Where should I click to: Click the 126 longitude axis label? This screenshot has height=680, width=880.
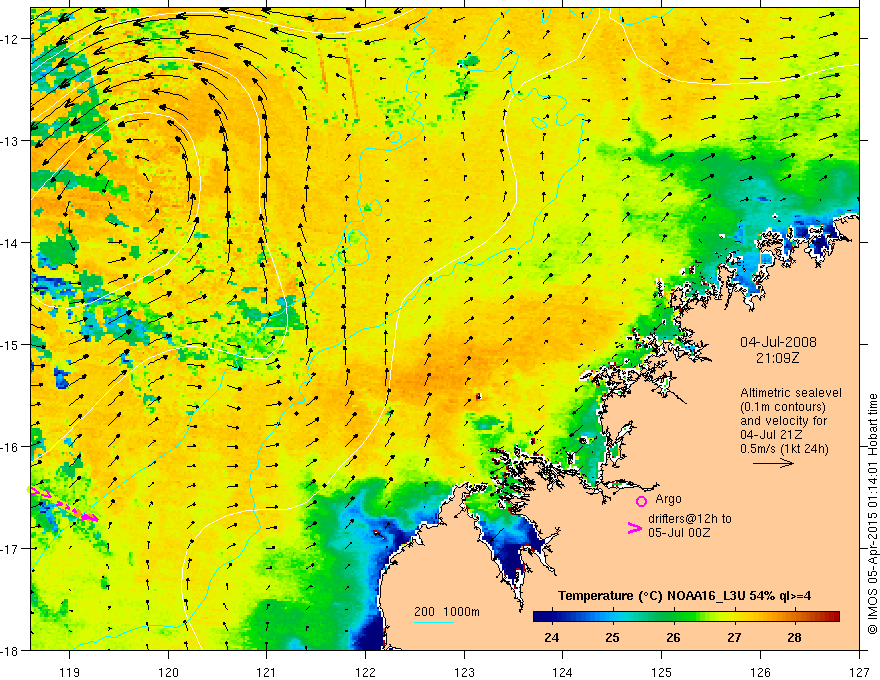click(760, 672)
